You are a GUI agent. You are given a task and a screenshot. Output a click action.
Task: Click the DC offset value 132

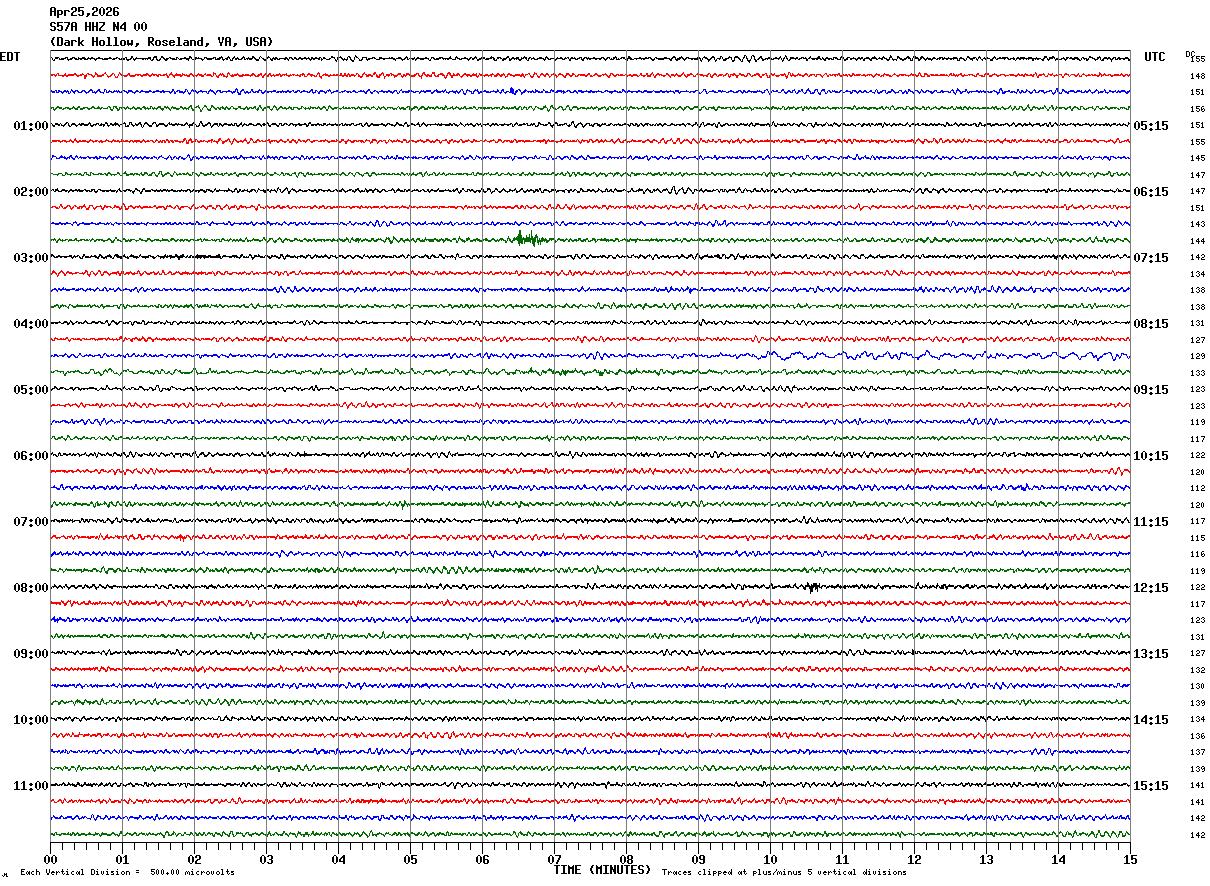[x=1197, y=670]
